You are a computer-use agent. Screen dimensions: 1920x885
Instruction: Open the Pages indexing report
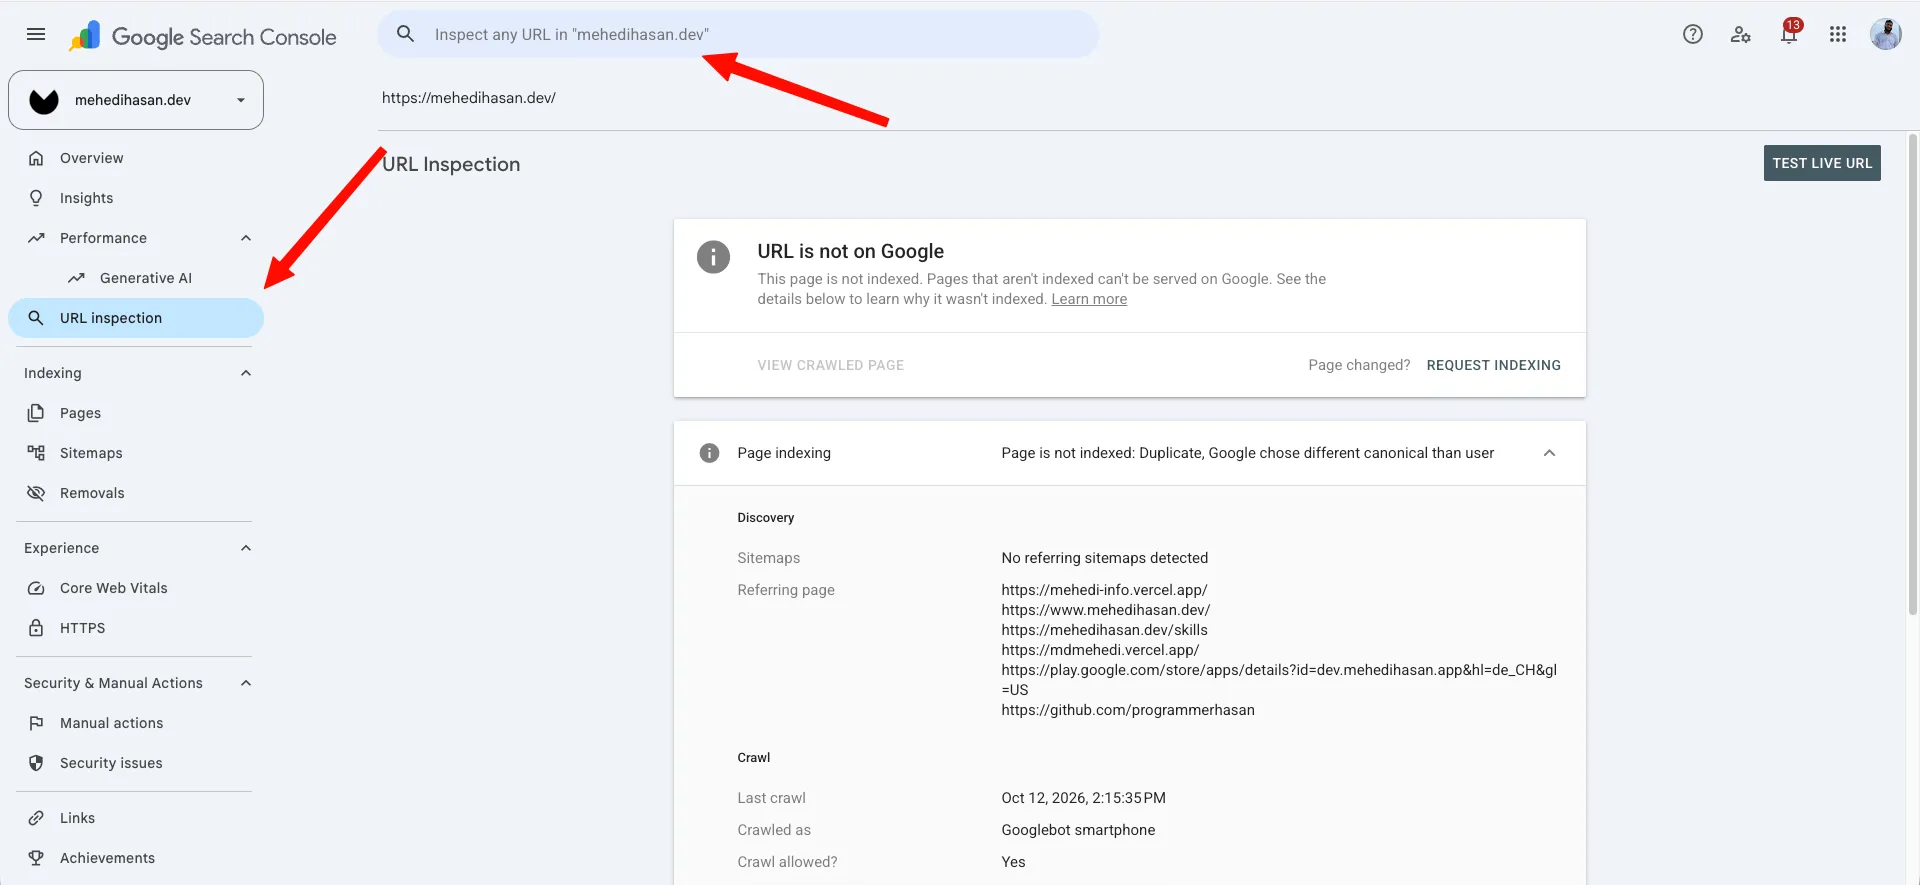click(x=136, y=413)
